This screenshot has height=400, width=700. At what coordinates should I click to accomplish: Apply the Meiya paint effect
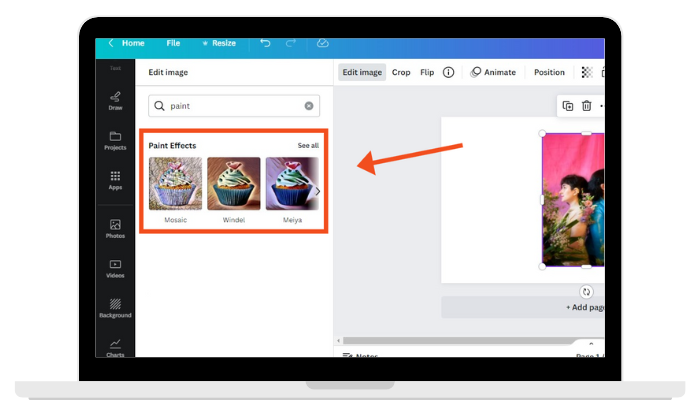(292, 183)
